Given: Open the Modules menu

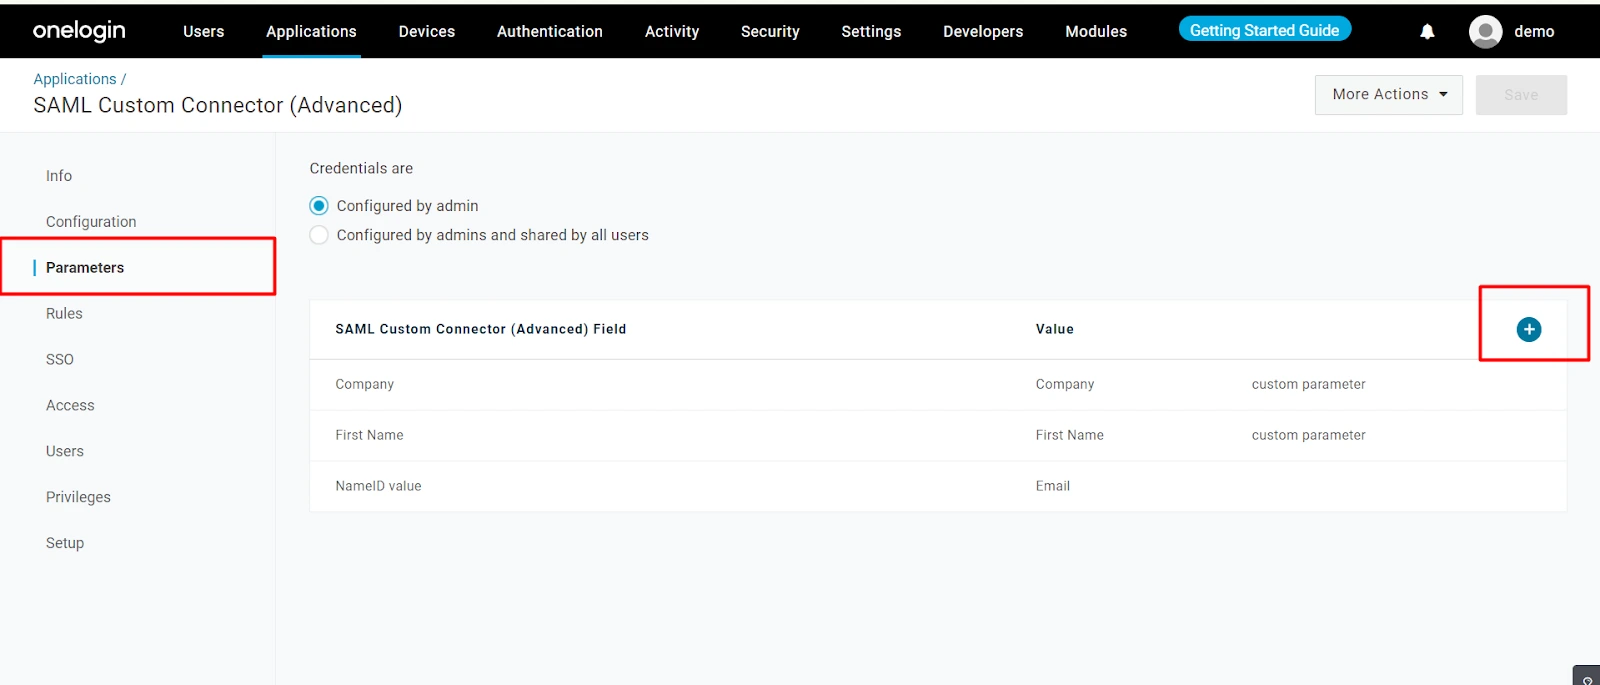Looking at the screenshot, I should [x=1096, y=31].
